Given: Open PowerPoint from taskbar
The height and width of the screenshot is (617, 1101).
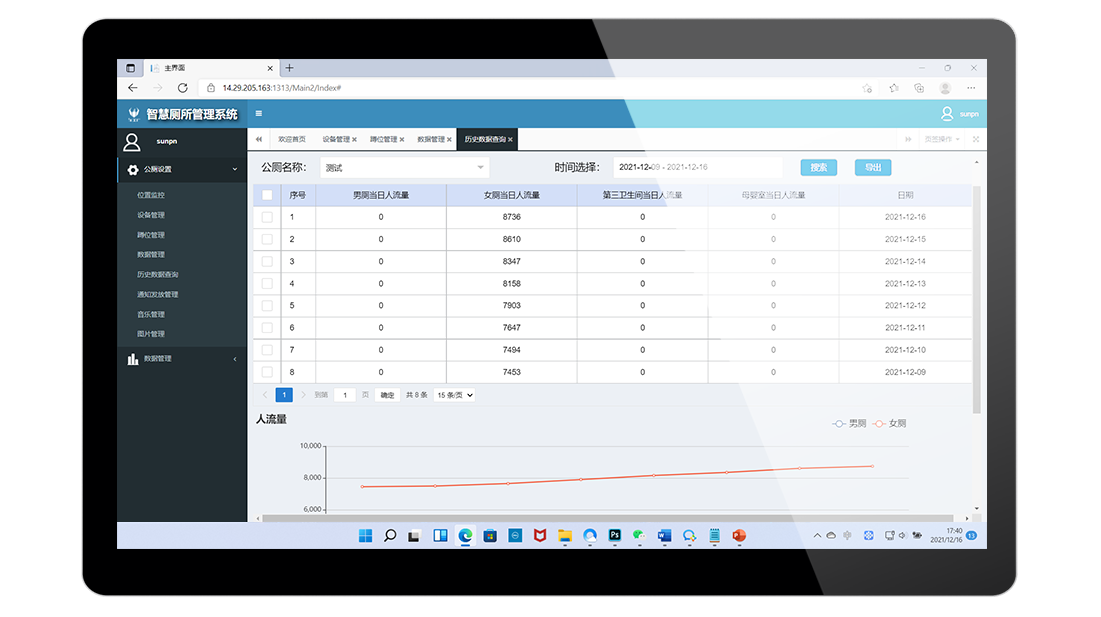Looking at the screenshot, I should (x=739, y=536).
